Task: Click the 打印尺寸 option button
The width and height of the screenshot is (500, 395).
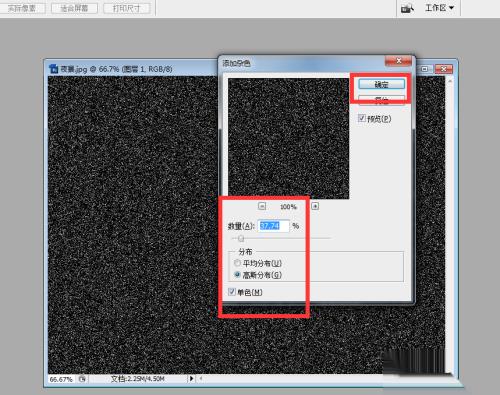Action: [127, 8]
